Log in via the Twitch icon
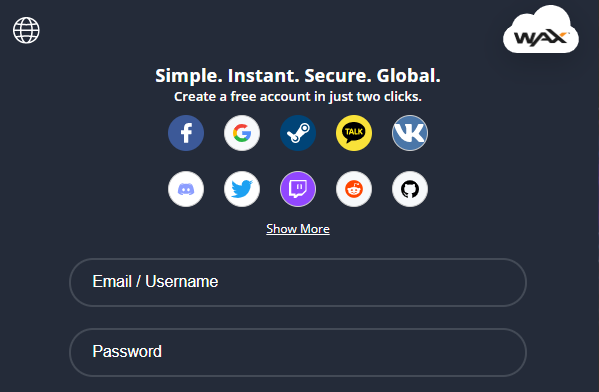Screen dimensions: 599x392 coord(298,189)
